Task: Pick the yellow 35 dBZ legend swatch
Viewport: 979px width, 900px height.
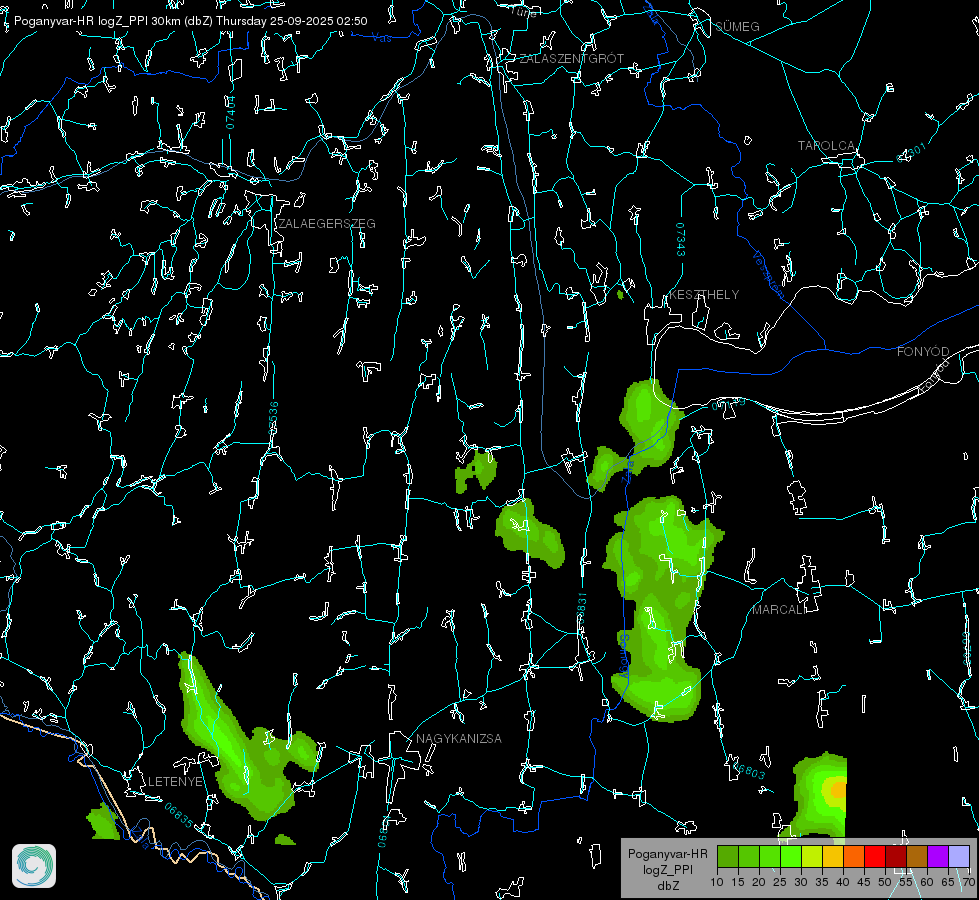Action: [832, 856]
